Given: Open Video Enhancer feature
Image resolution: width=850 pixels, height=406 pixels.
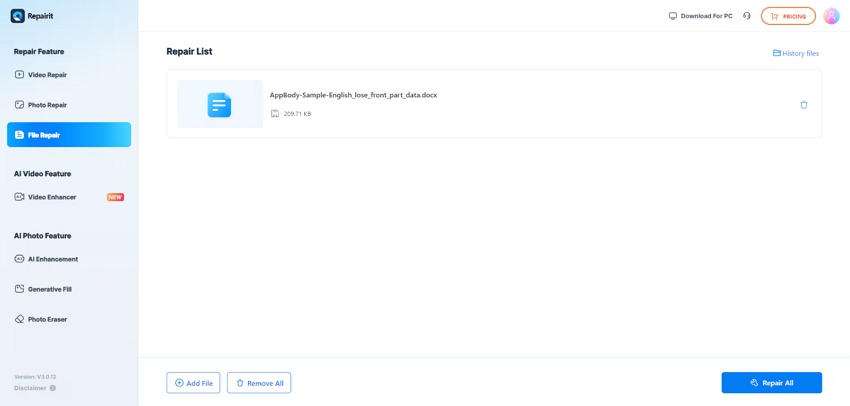Looking at the screenshot, I should point(52,197).
